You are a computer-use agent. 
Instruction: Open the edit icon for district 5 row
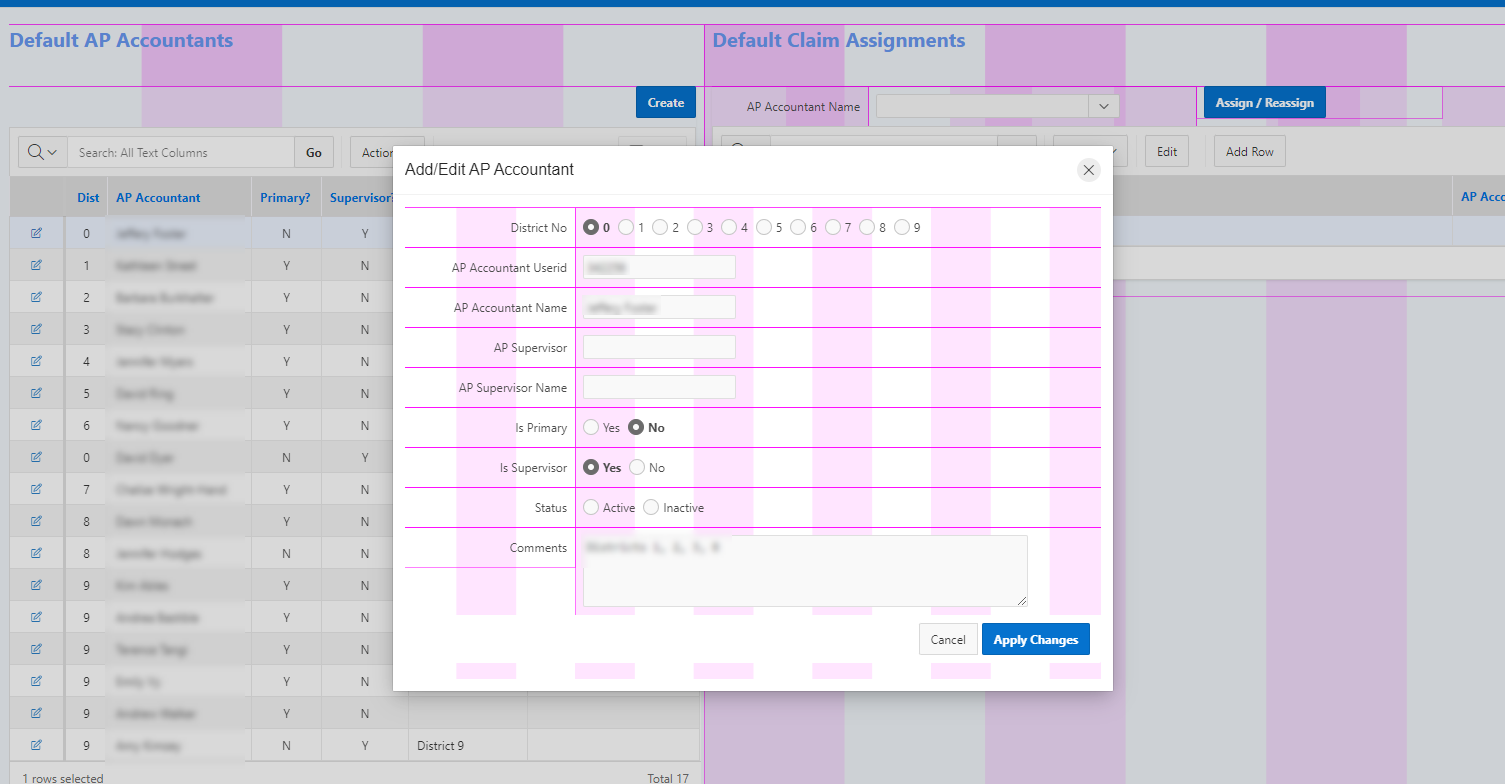click(37, 394)
